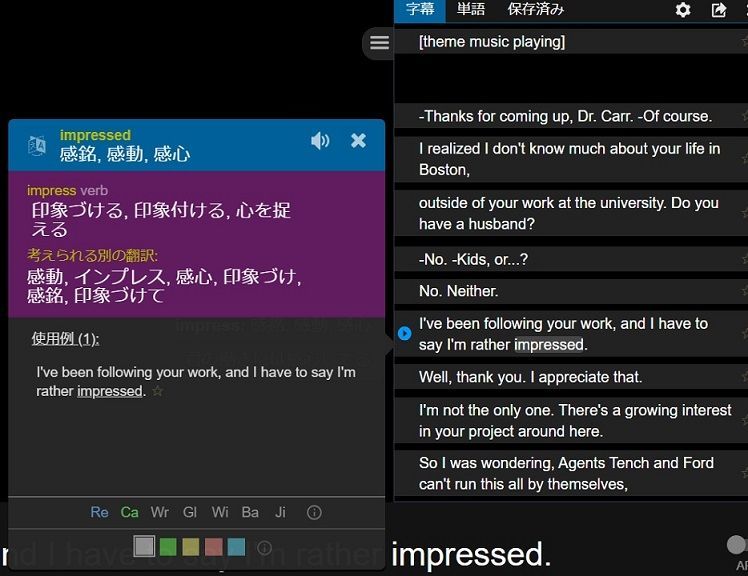Play pronunciation audio for impressed
This screenshot has width=748, height=576.
point(320,141)
